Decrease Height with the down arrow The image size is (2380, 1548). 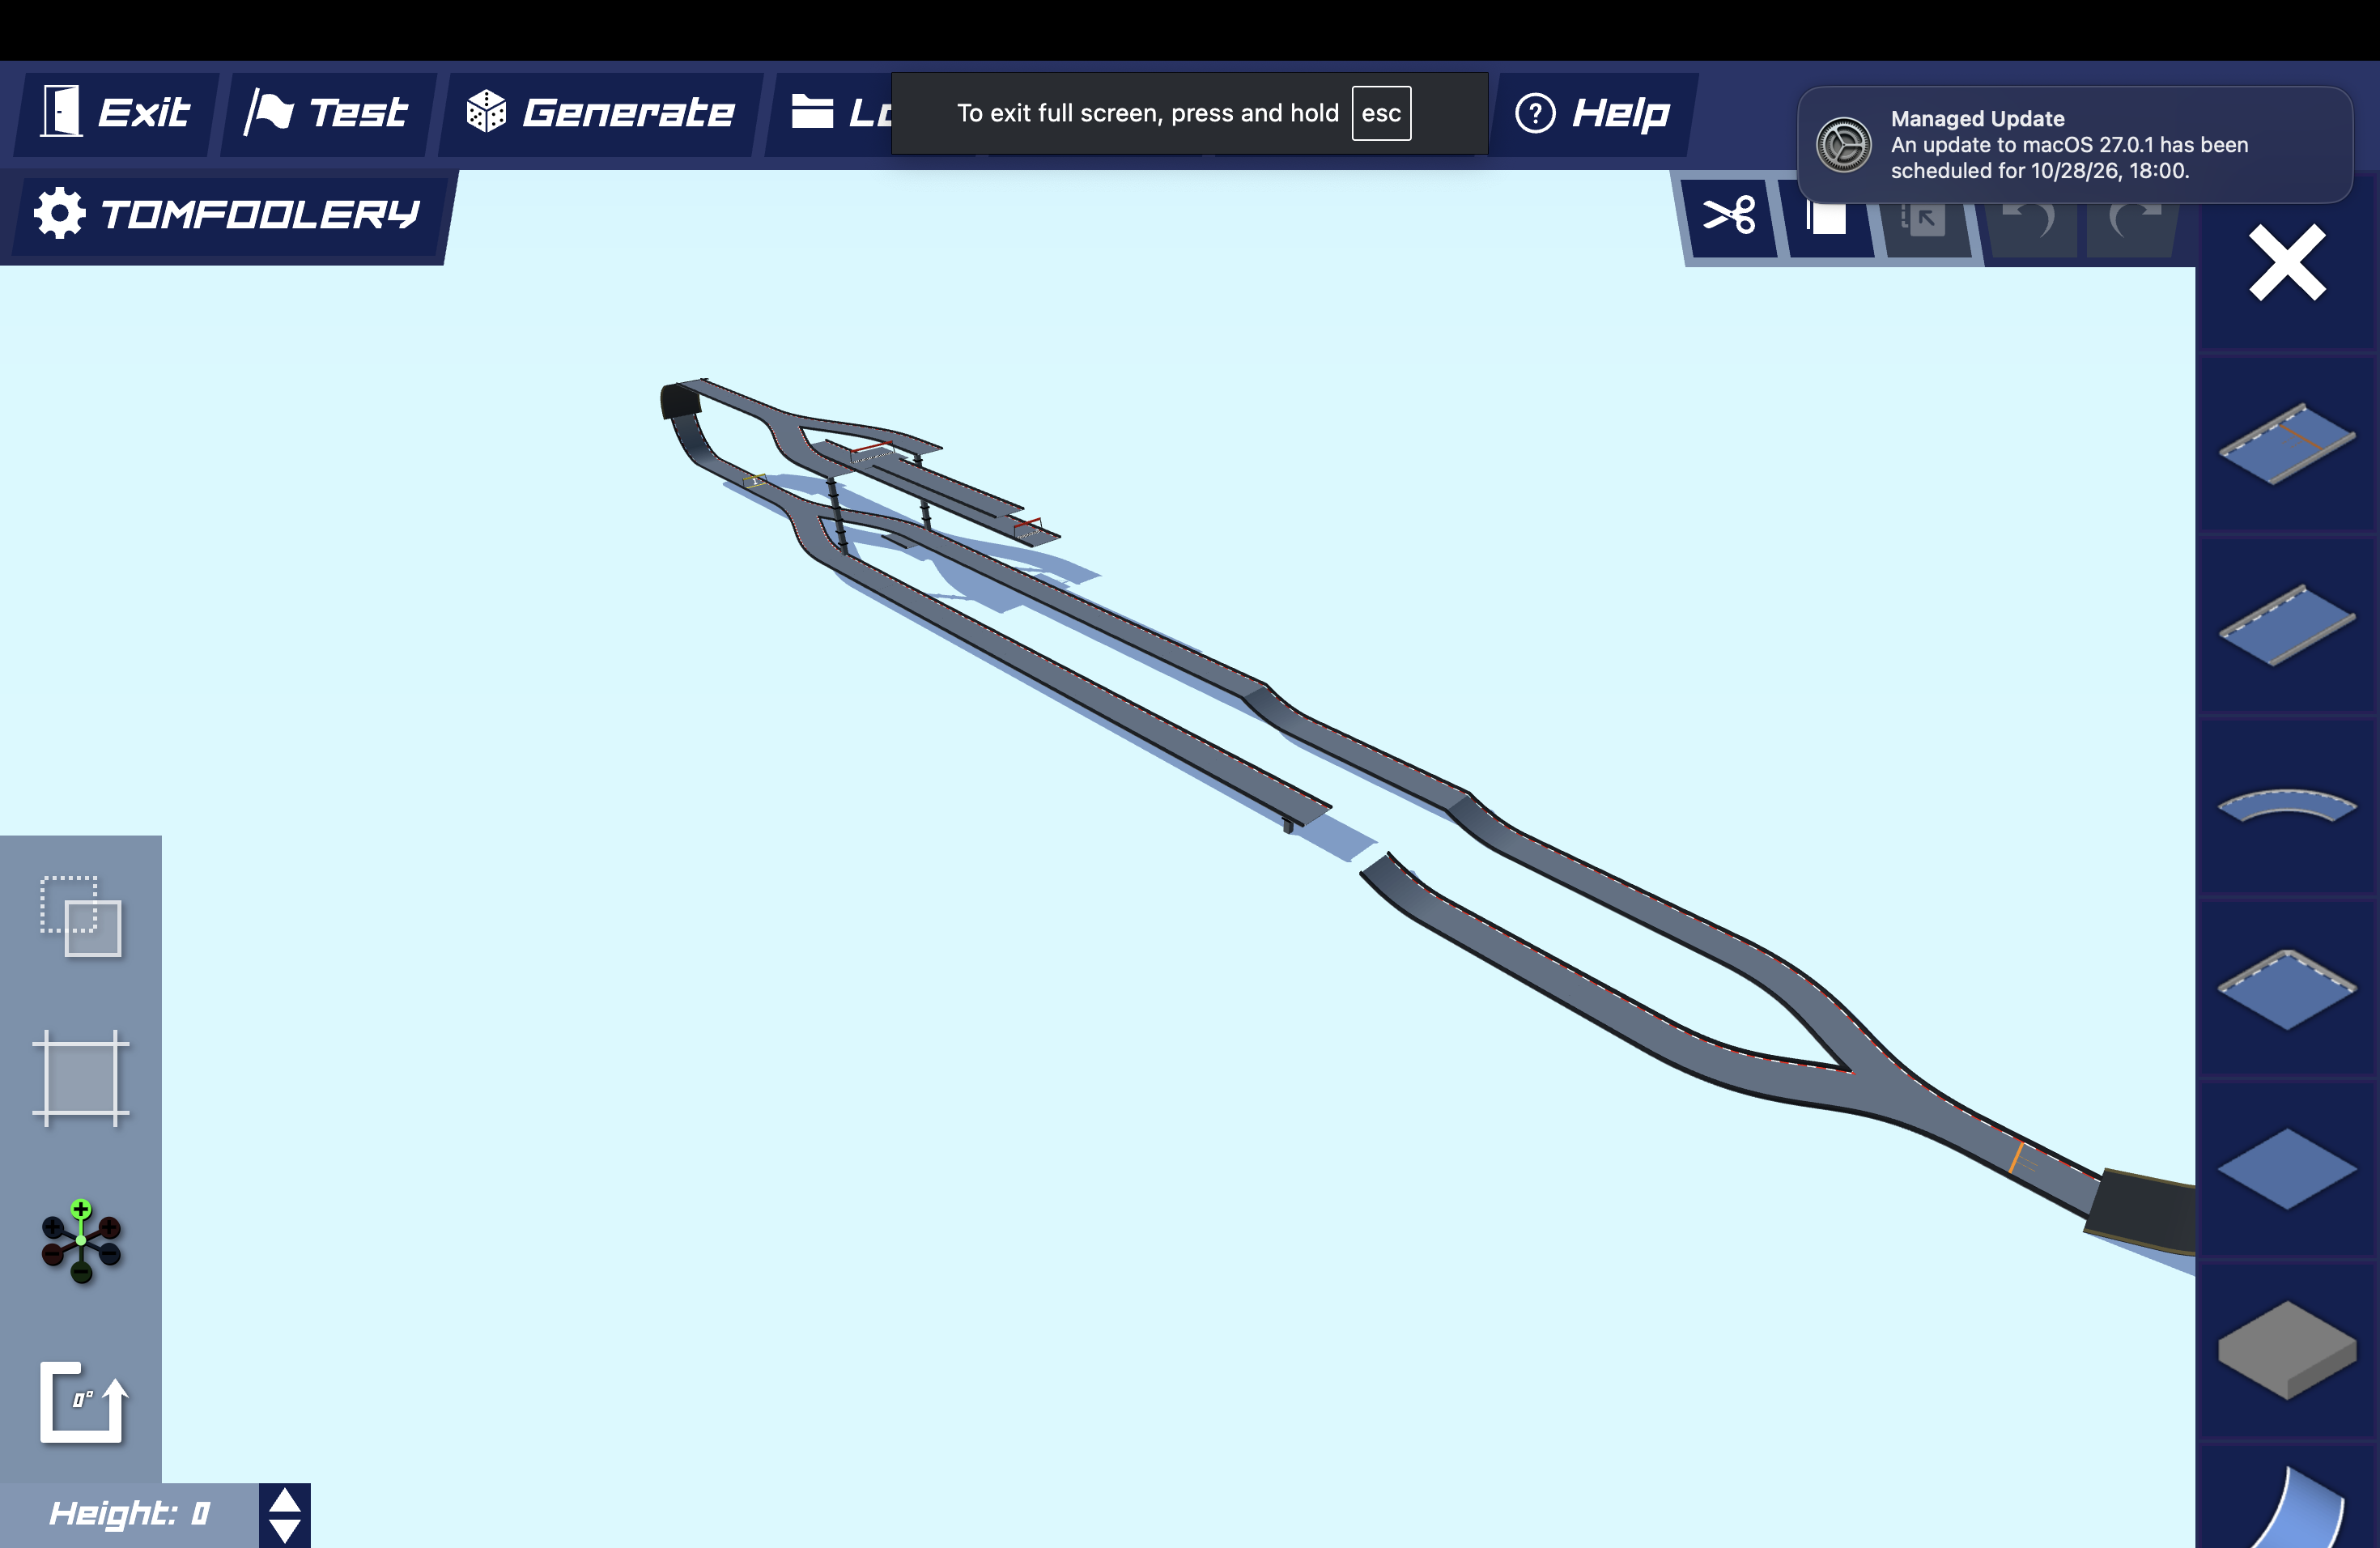point(285,1531)
